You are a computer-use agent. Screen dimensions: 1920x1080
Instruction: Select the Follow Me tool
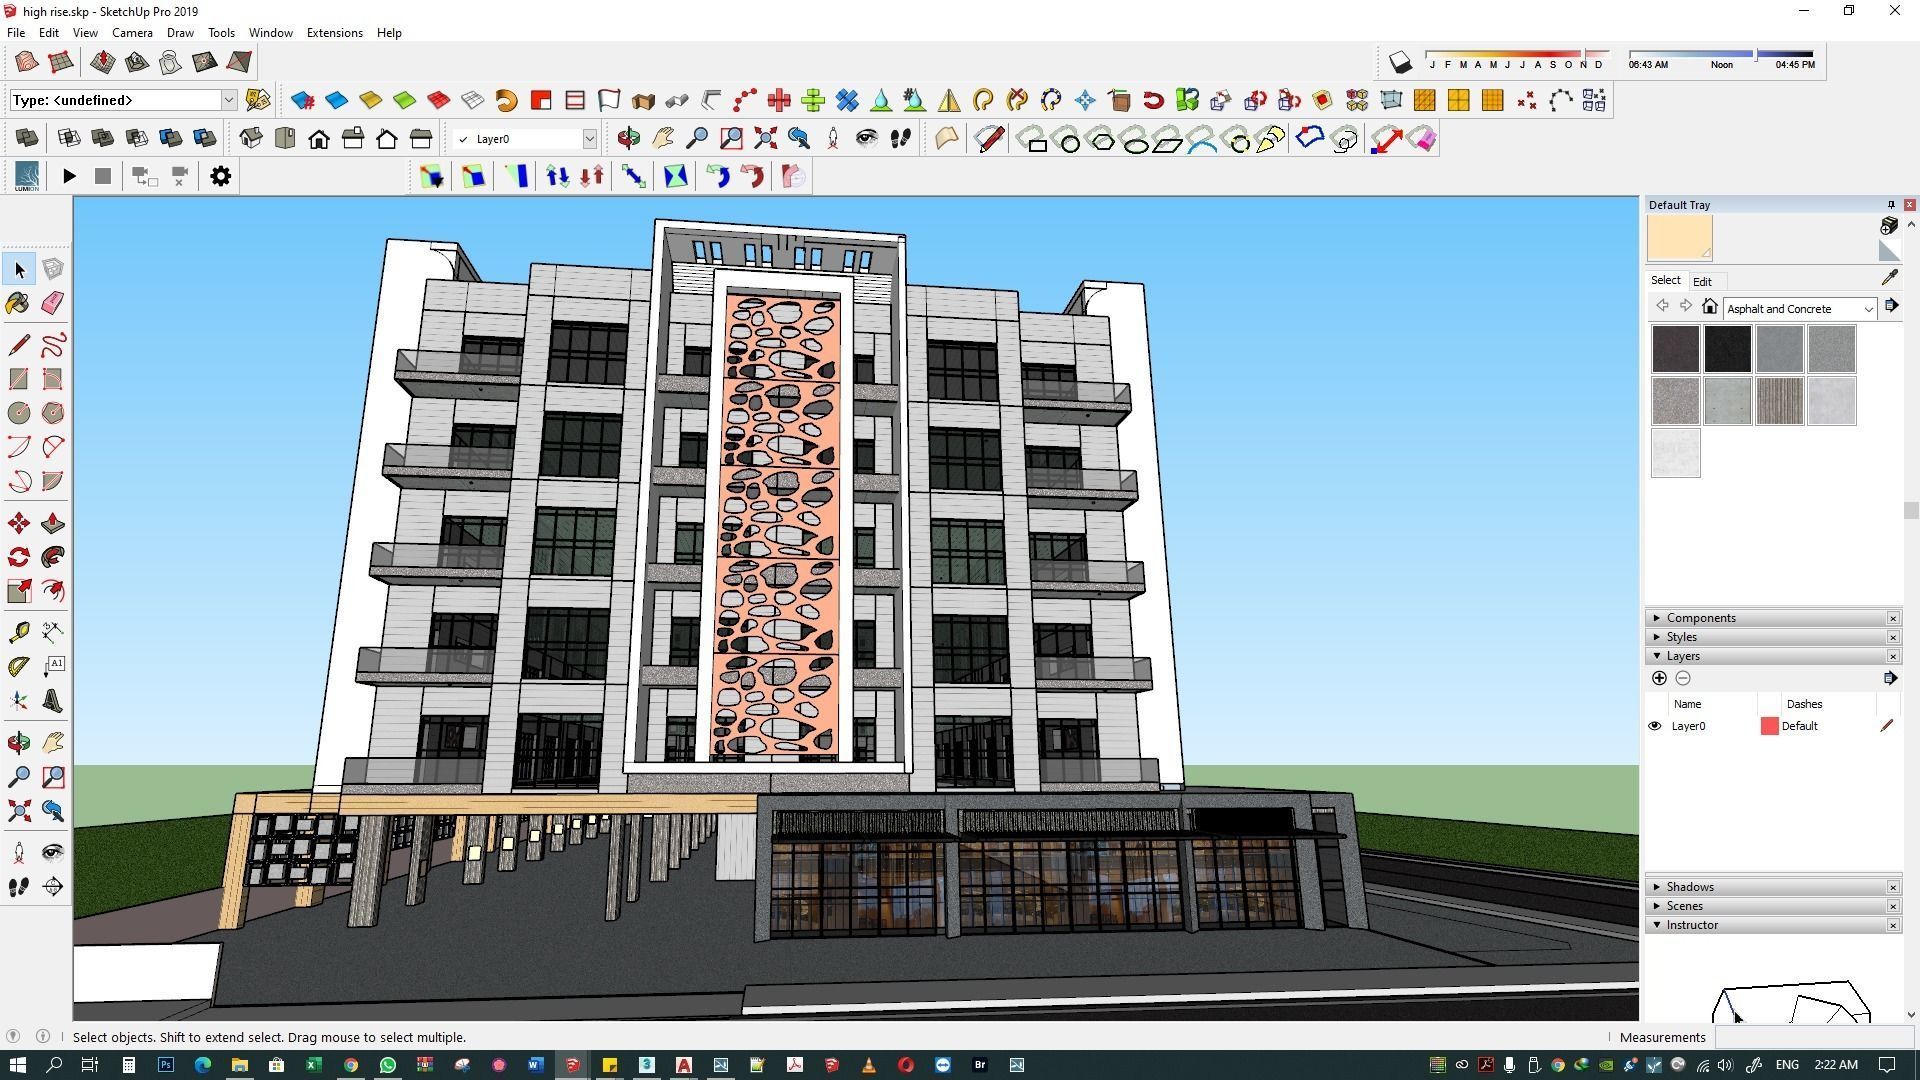pyautogui.click(x=53, y=557)
